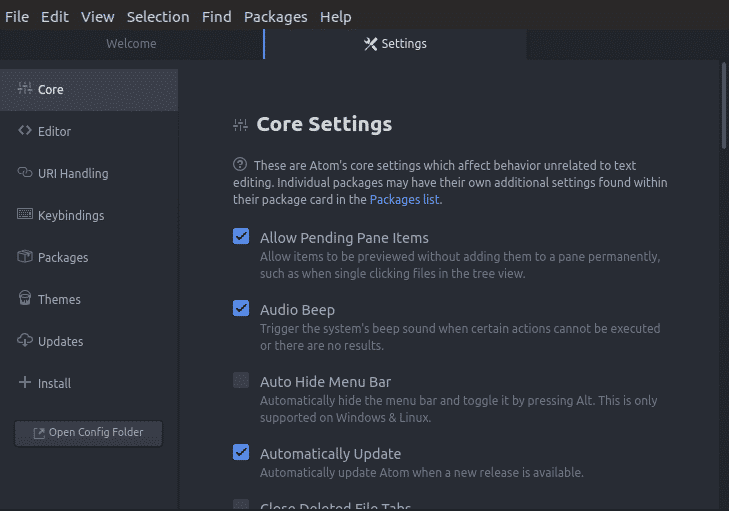Select Core in settings sidebar
The image size is (729, 511).
[89, 90]
